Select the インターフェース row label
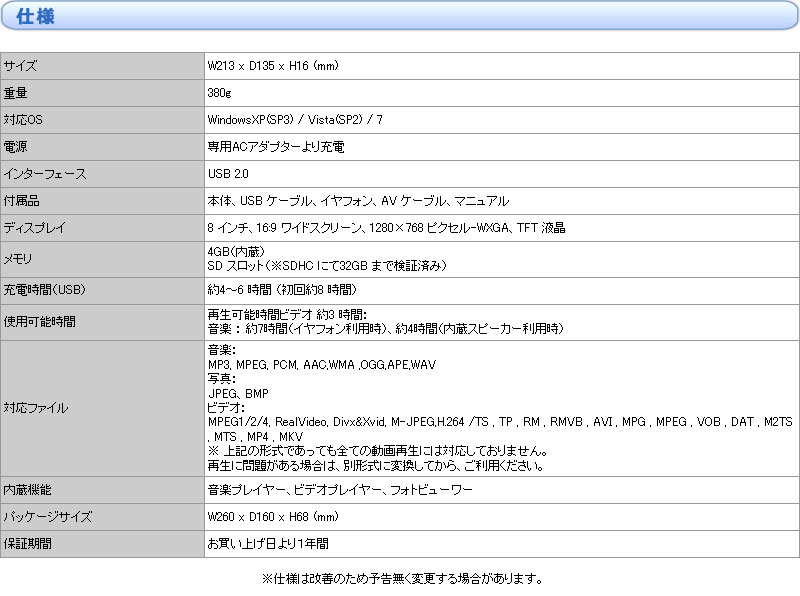Image resolution: width=800 pixels, height=596 pixels. pos(45,174)
